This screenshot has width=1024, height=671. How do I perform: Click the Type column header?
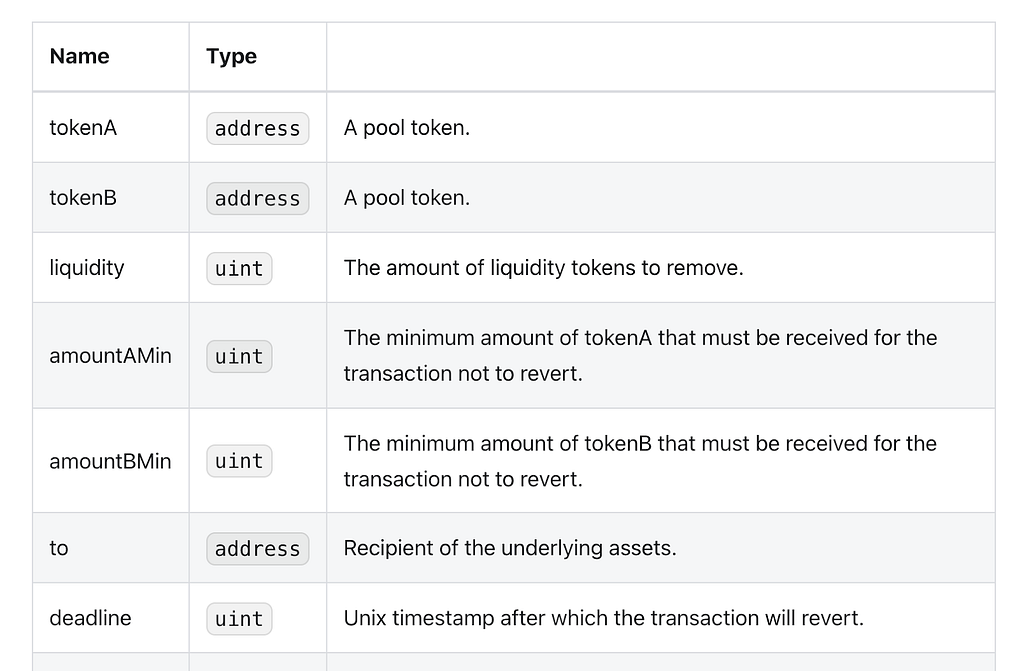coord(231,57)
